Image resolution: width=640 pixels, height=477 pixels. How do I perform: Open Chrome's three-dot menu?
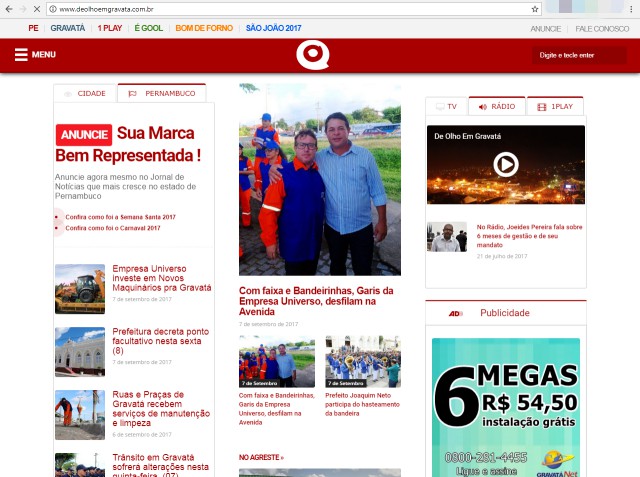coord(631,9)
